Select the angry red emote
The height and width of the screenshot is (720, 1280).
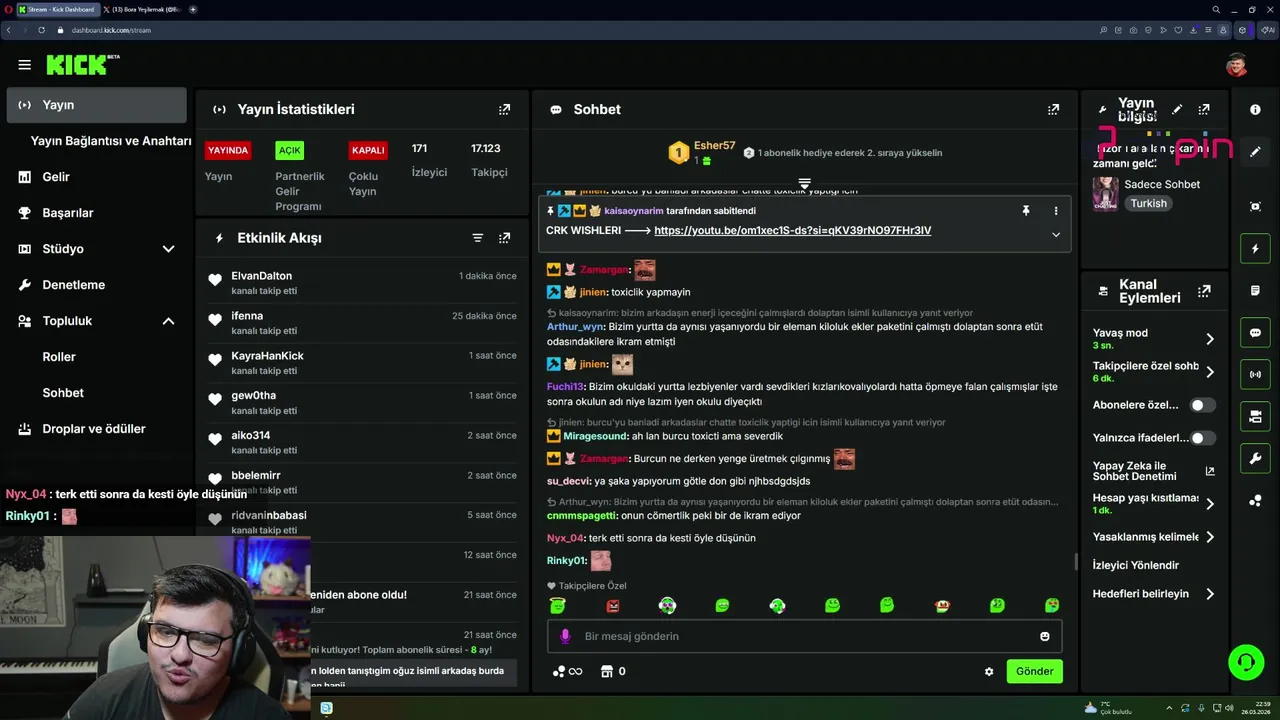point(613,605)
